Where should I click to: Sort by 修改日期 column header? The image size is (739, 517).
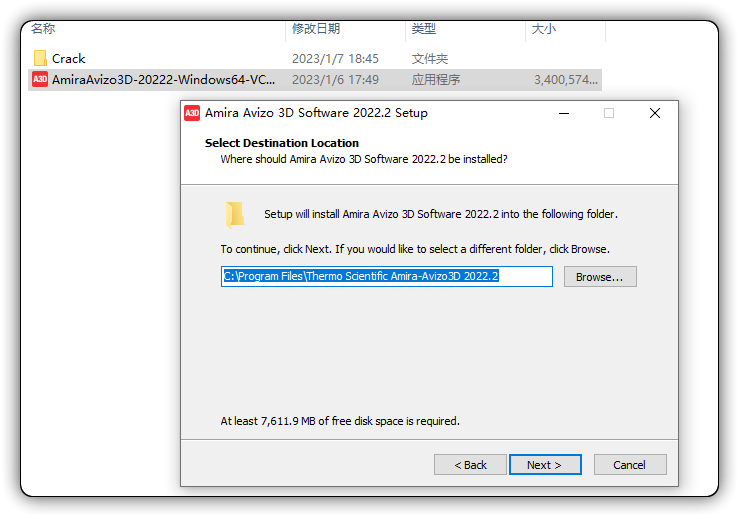(x=316, y=29)
